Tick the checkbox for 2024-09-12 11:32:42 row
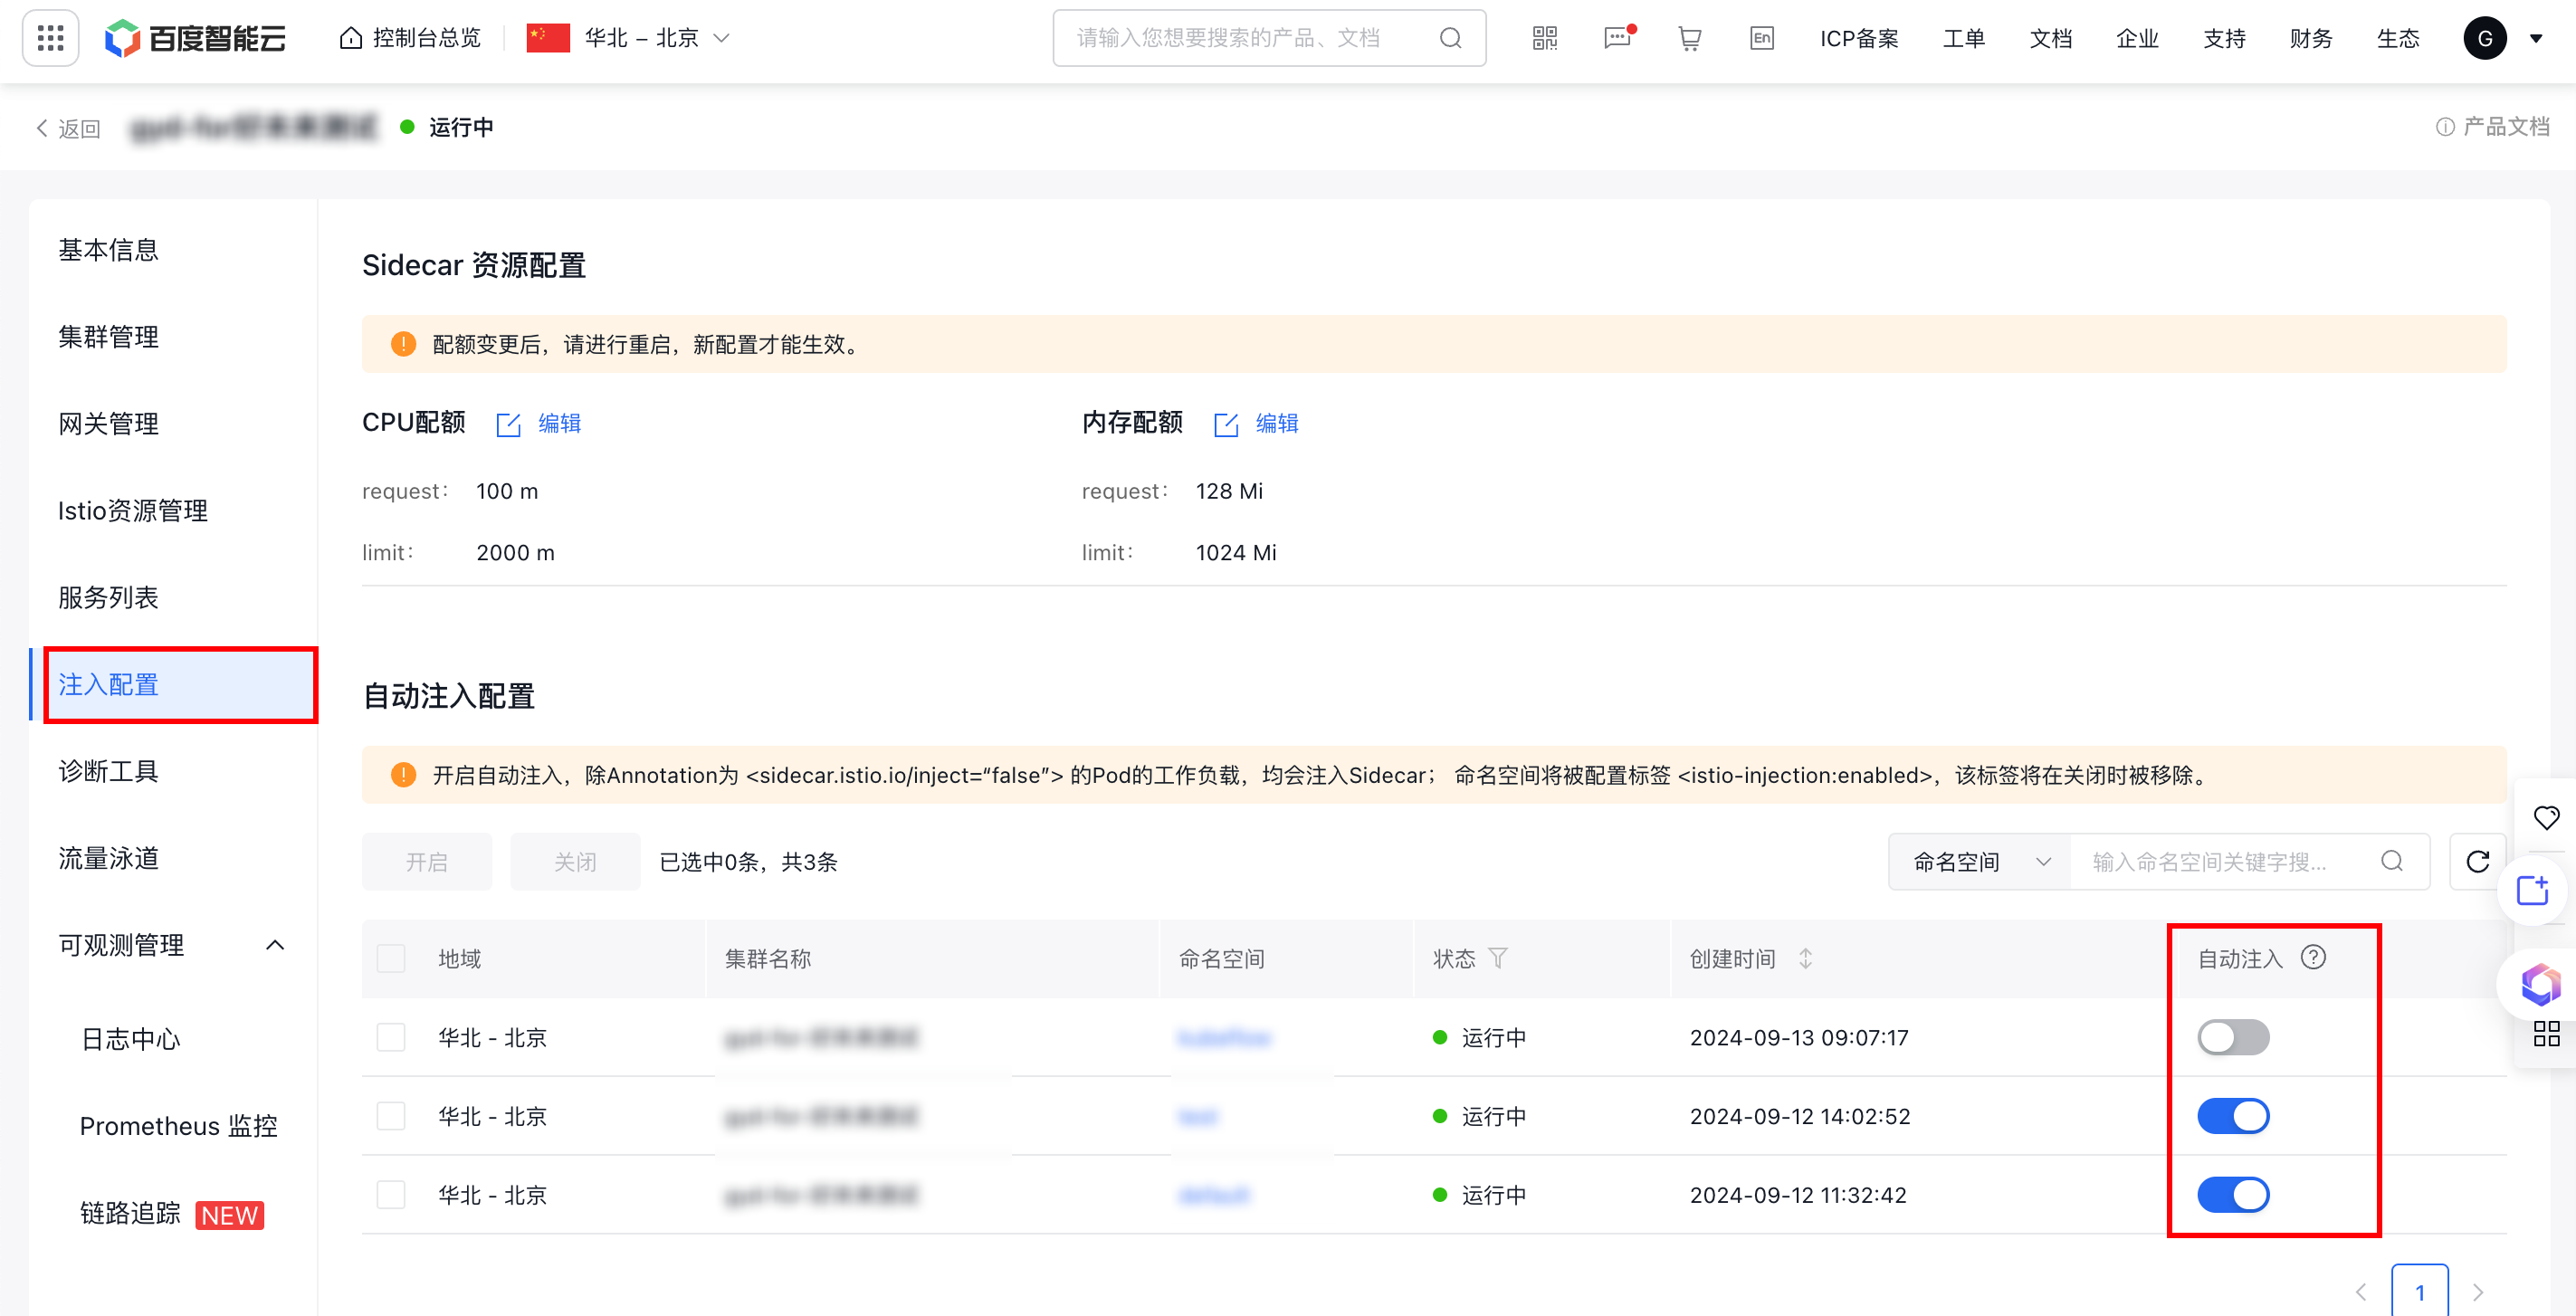The image size is (2576, 1316). click(x=391, y=1195)
